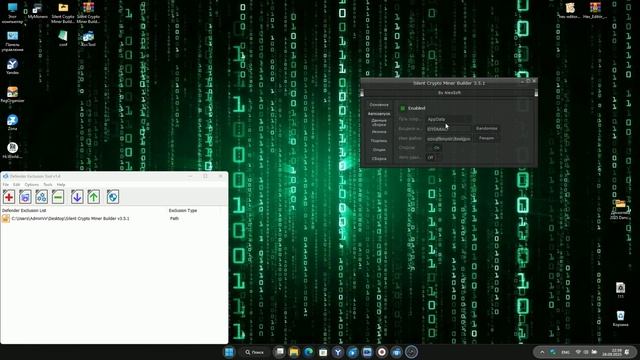Click the Рандом button beside the file name field
640x360 pixels.
tap(487, 138)
